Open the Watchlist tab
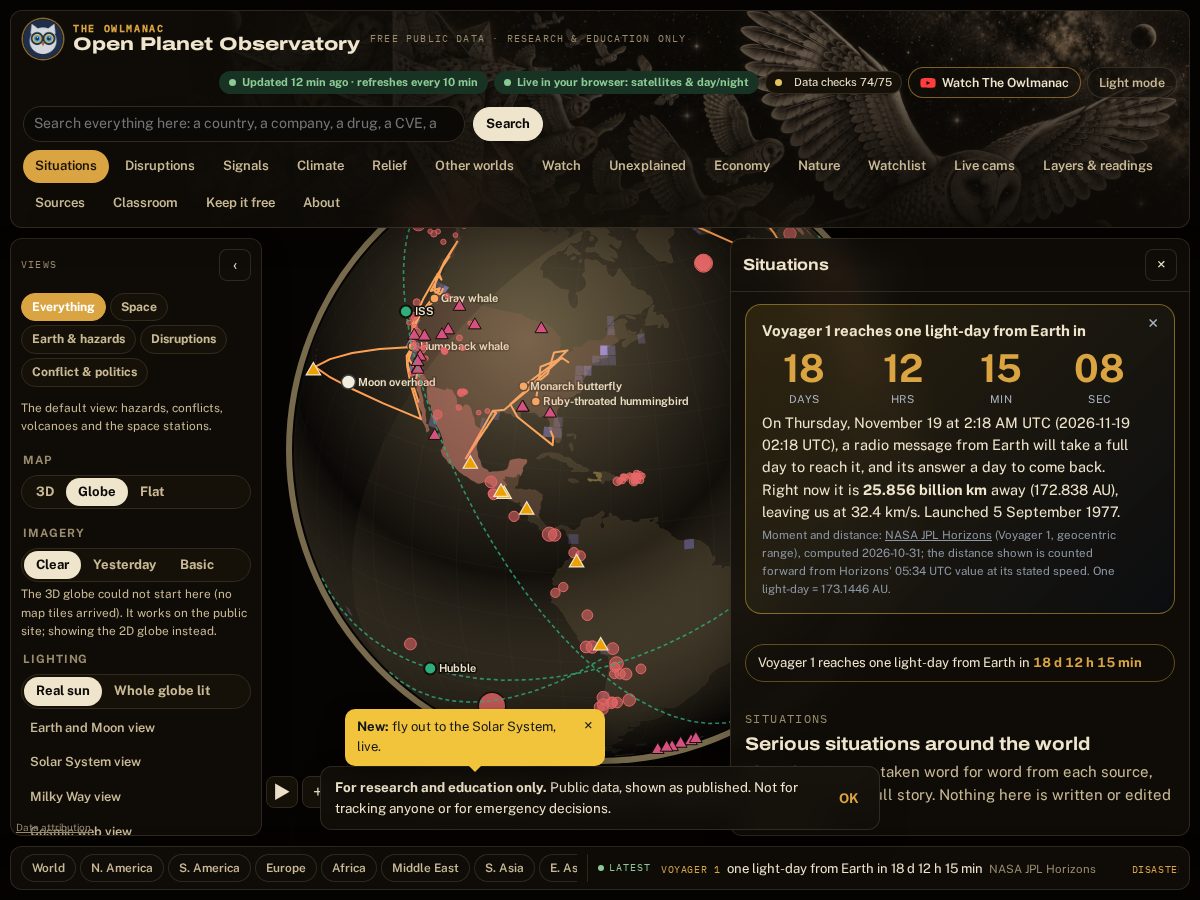The height and width of the screenshot is (900, 1200). tap(897, 166)
